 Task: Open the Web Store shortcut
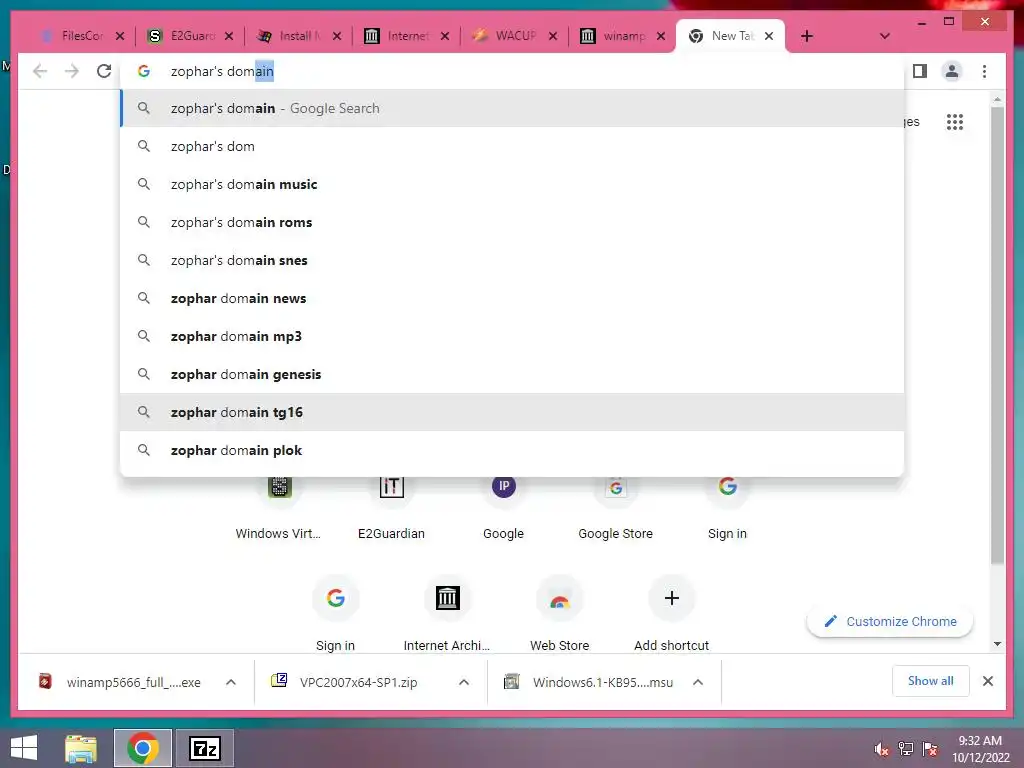click(x=560, y=611)
